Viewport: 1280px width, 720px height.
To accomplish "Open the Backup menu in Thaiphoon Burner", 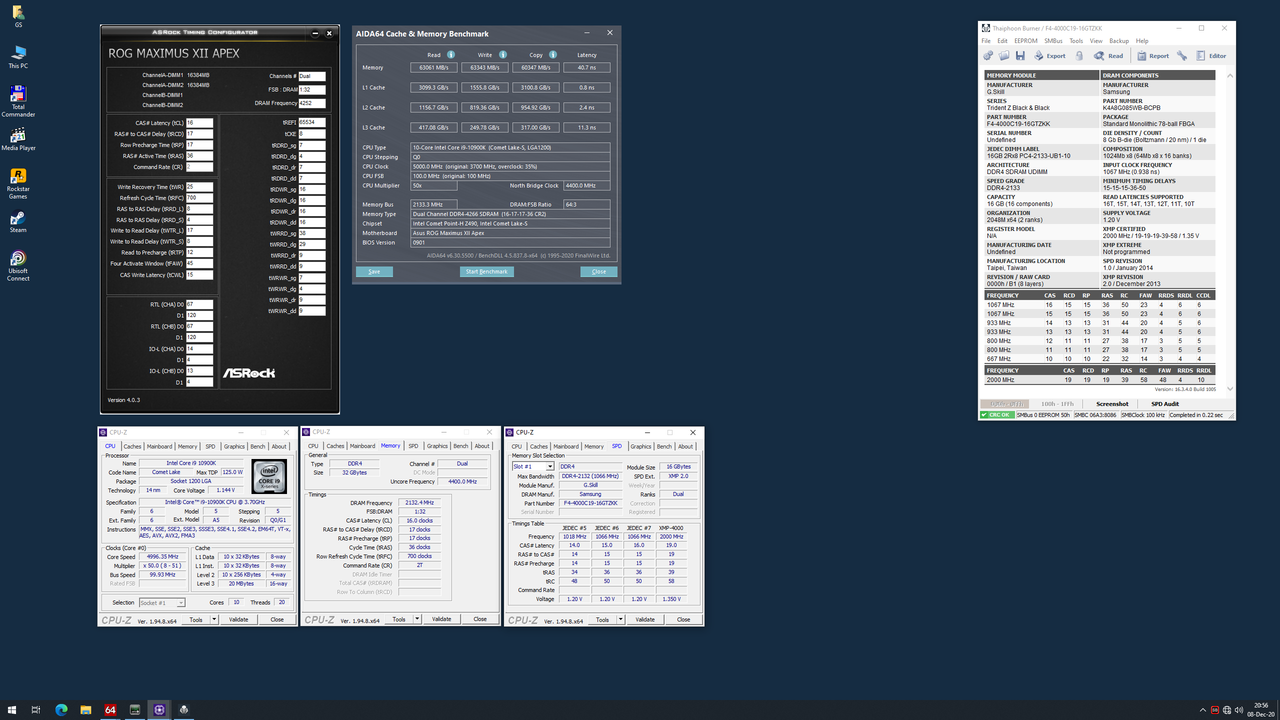I will click(x=1119, y=41).
